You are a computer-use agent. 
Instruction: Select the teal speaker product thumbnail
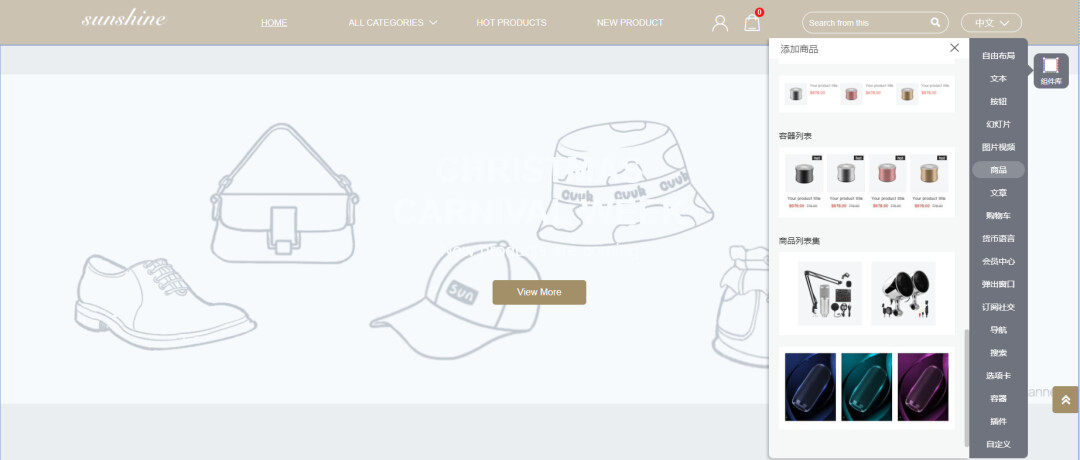(867, 386)
